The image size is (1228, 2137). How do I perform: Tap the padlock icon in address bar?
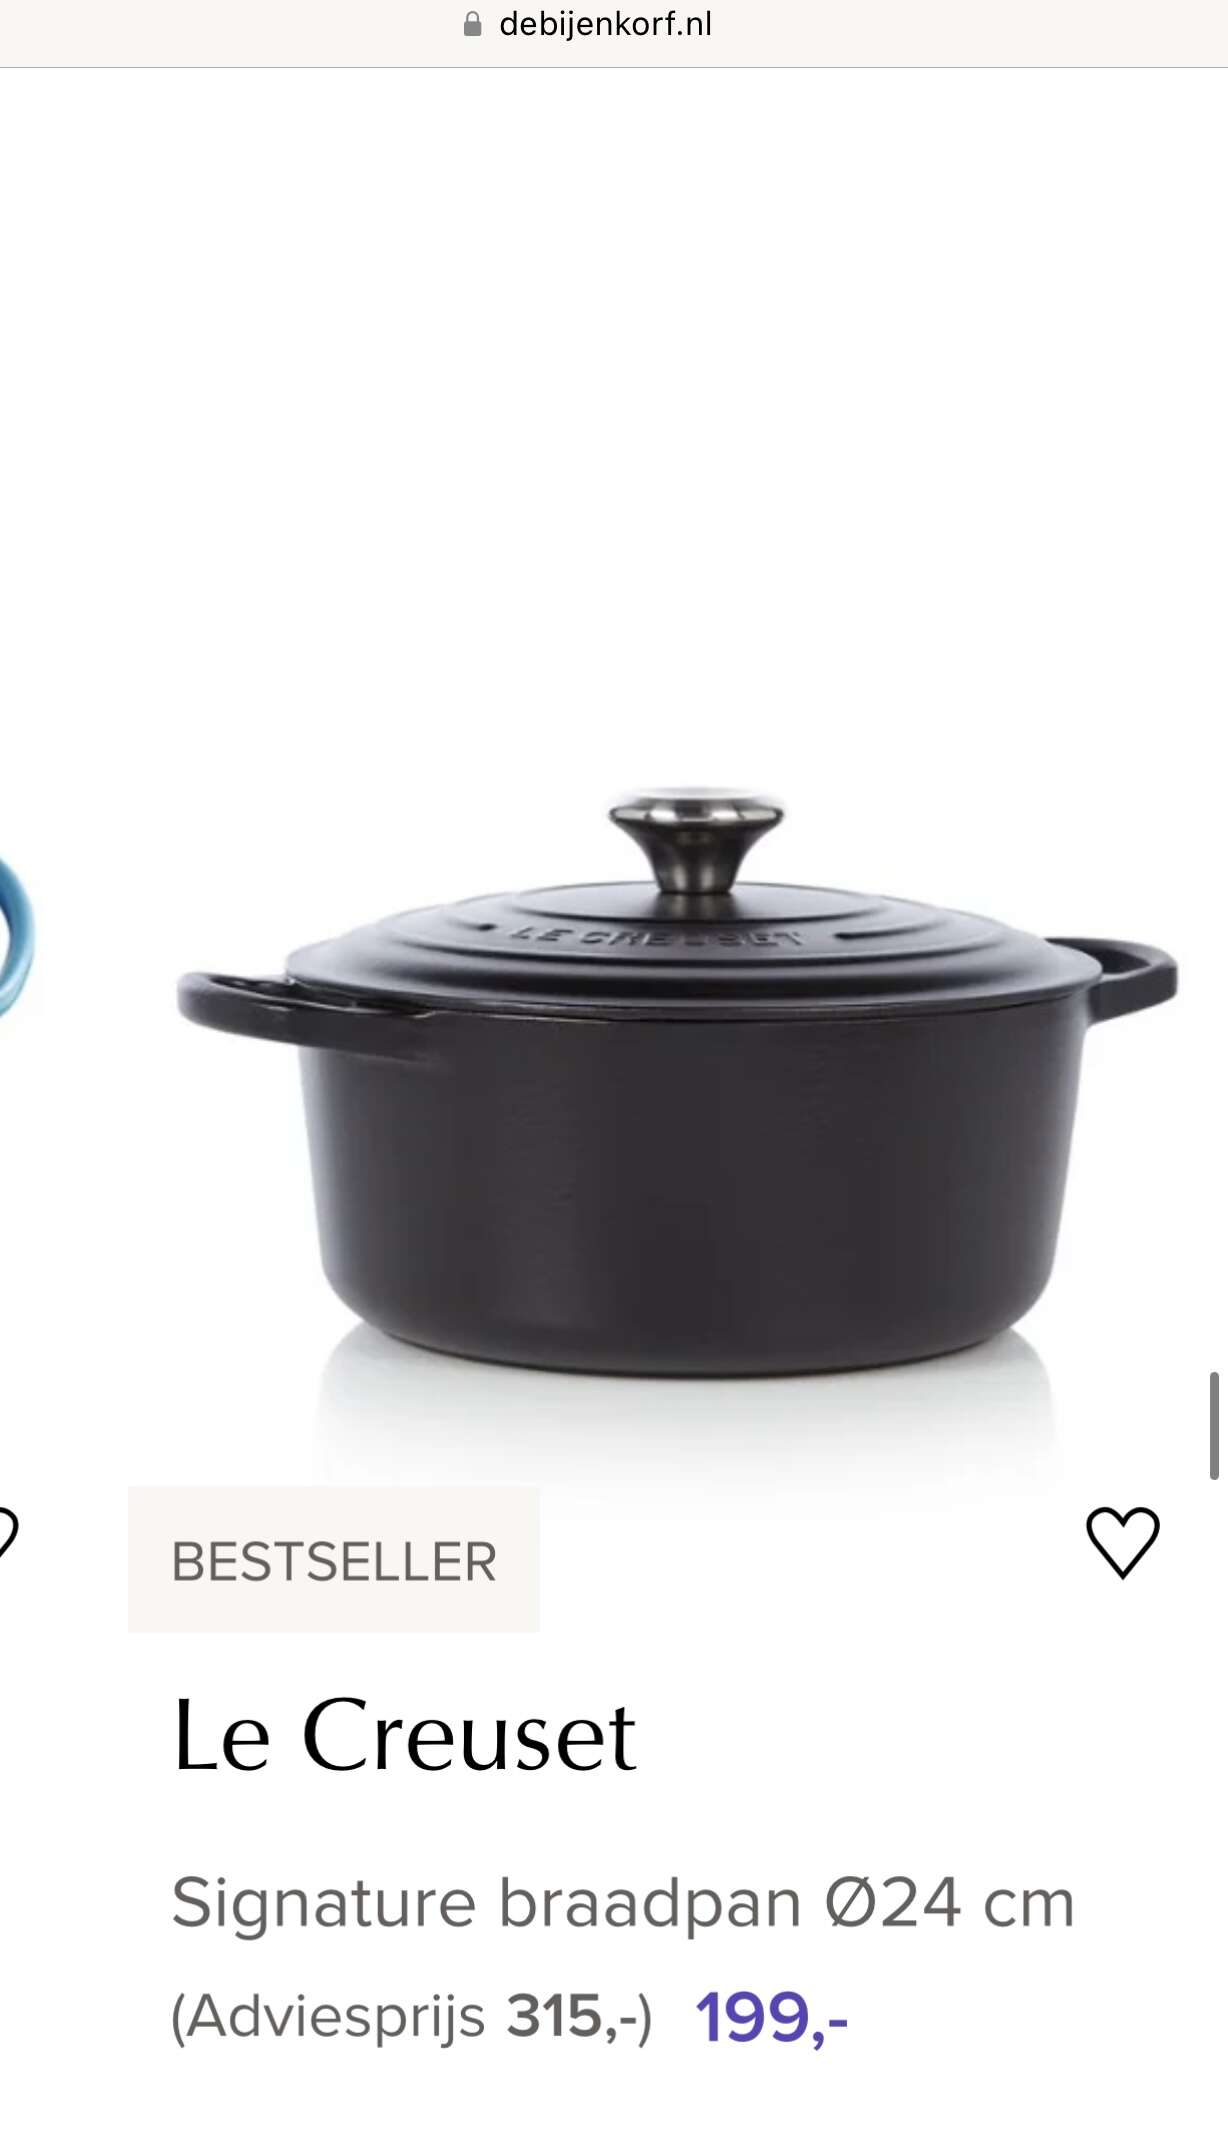point(473,24)
